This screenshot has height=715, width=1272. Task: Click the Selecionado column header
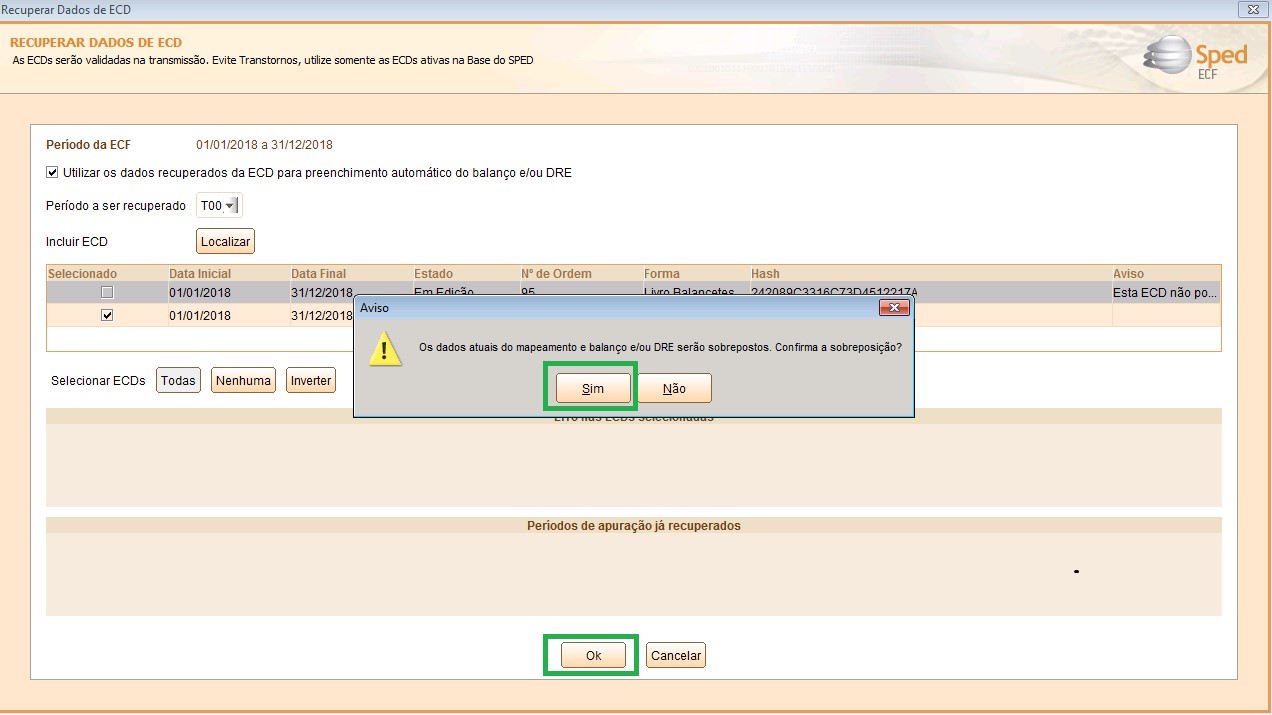click(x=106, y=273)
